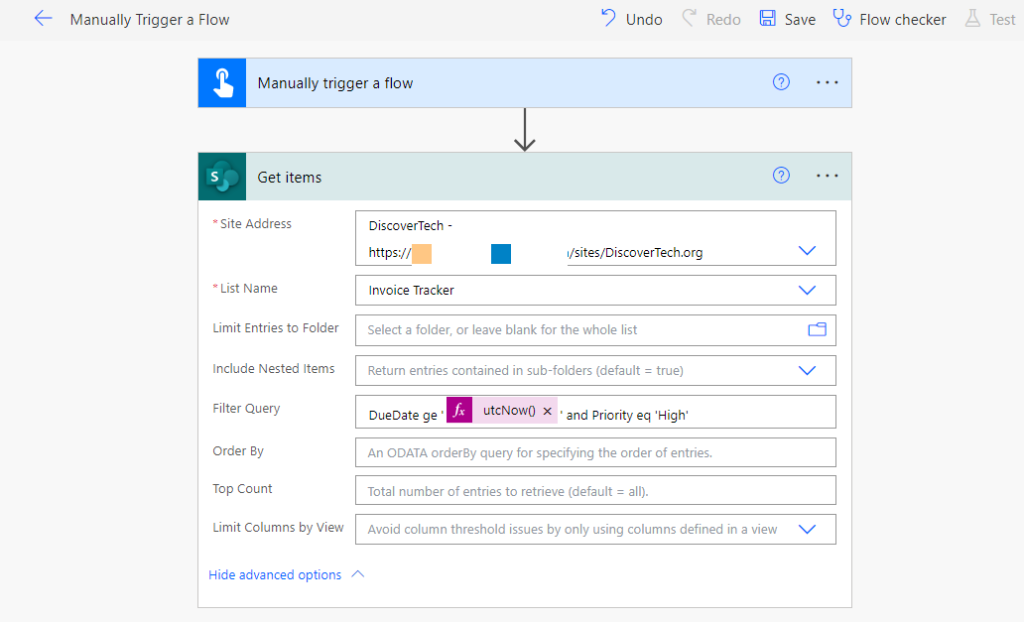The height and width of the screenshot is (622, 1024).
Task: Go back using the left arrow icon
Action: click(x=43, y=18)
